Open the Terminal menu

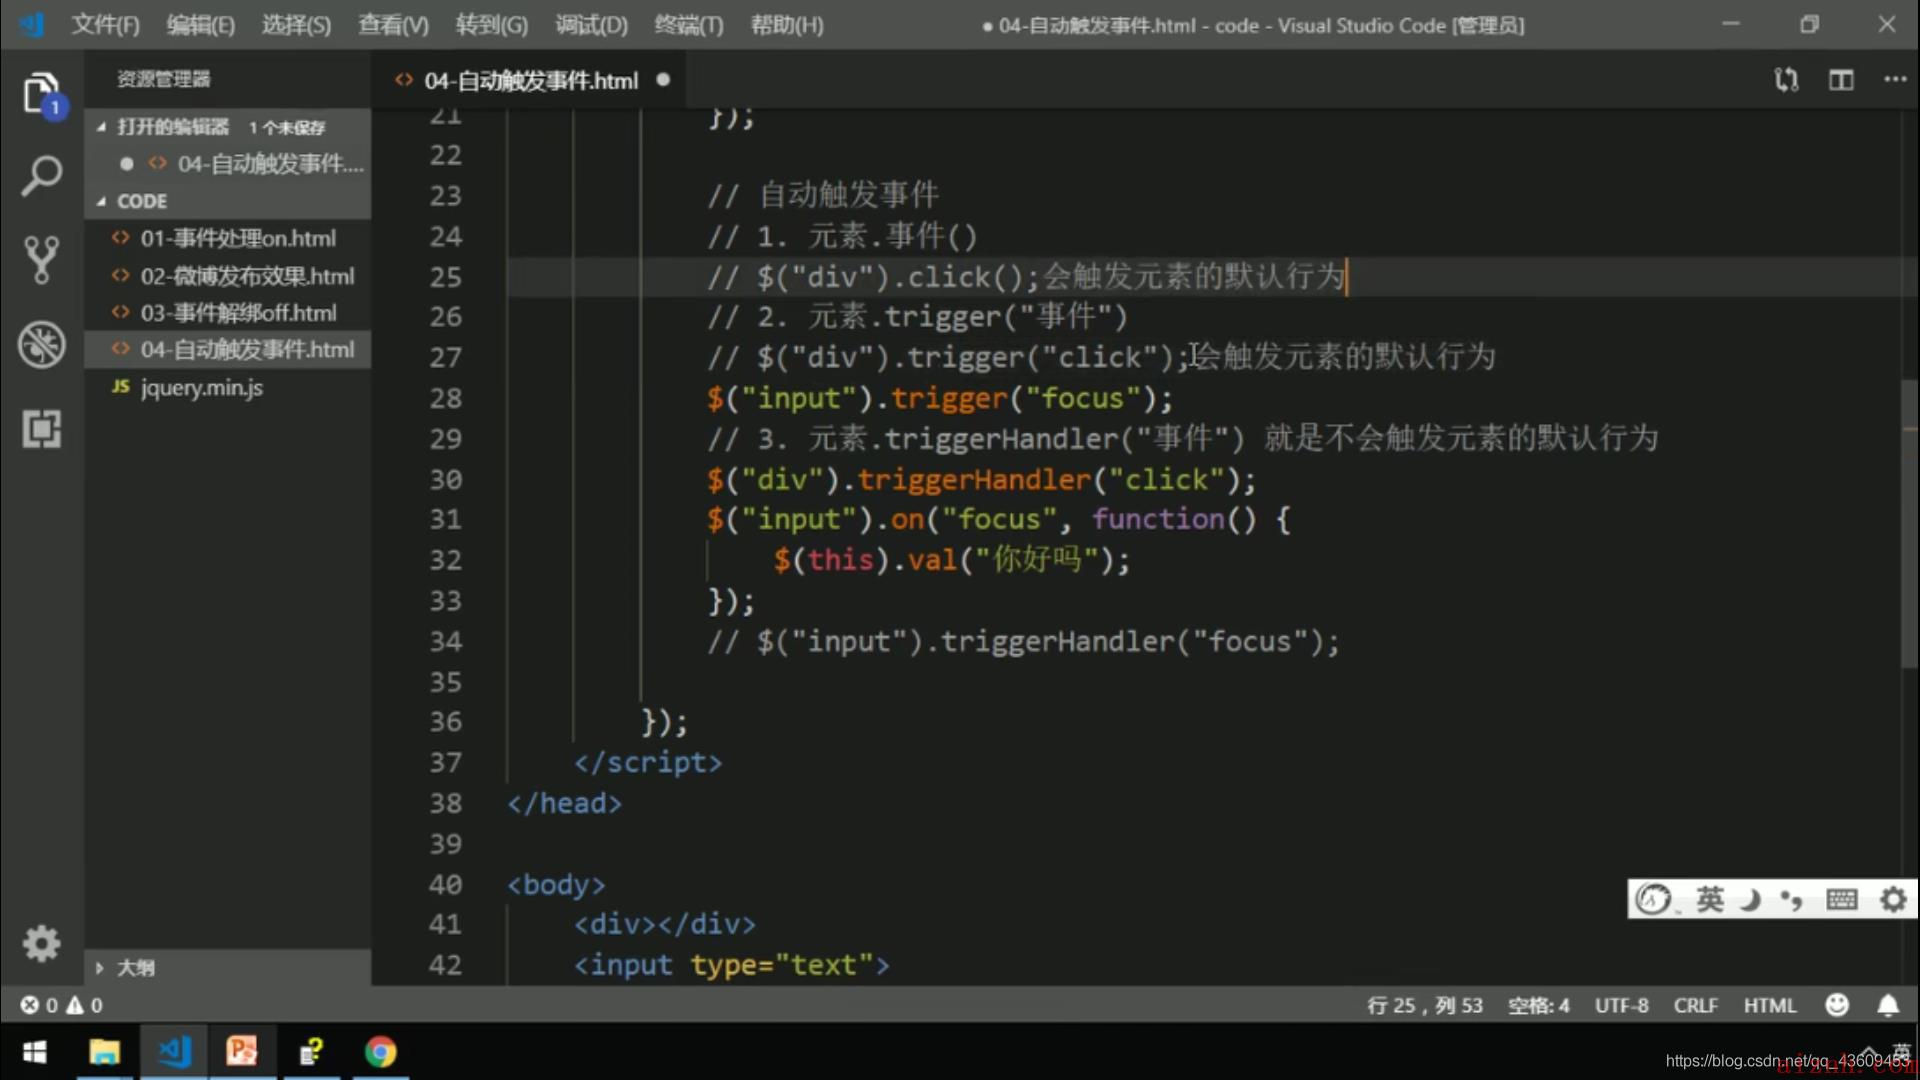688,25
